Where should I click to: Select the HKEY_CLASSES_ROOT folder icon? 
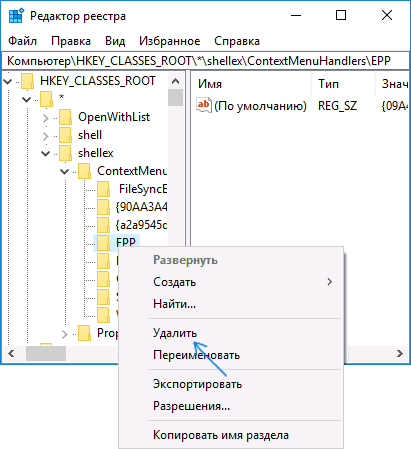coord(27,81)
